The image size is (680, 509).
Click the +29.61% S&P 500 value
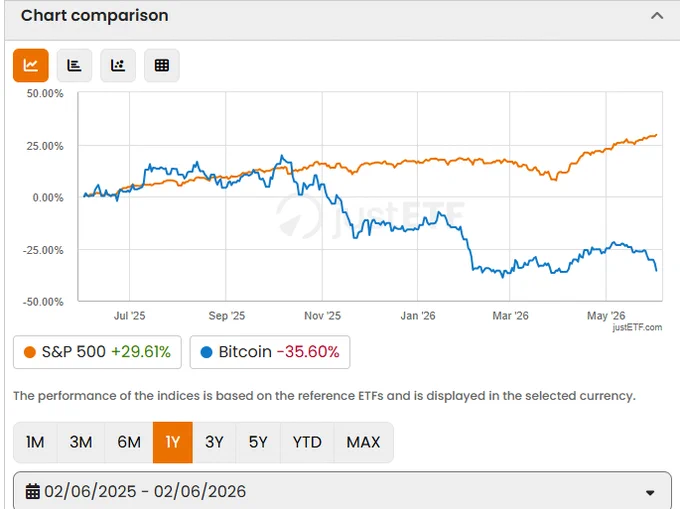[141, 352]
